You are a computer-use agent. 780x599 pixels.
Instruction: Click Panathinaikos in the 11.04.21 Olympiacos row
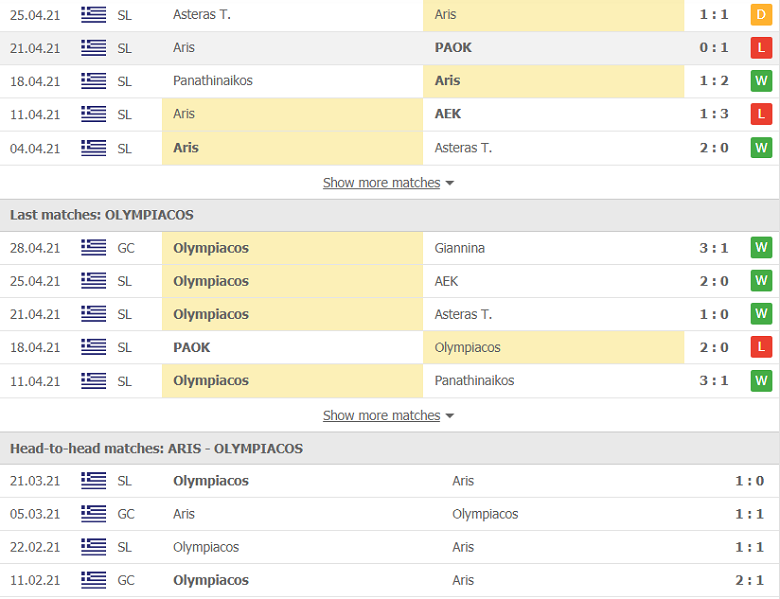475,381
